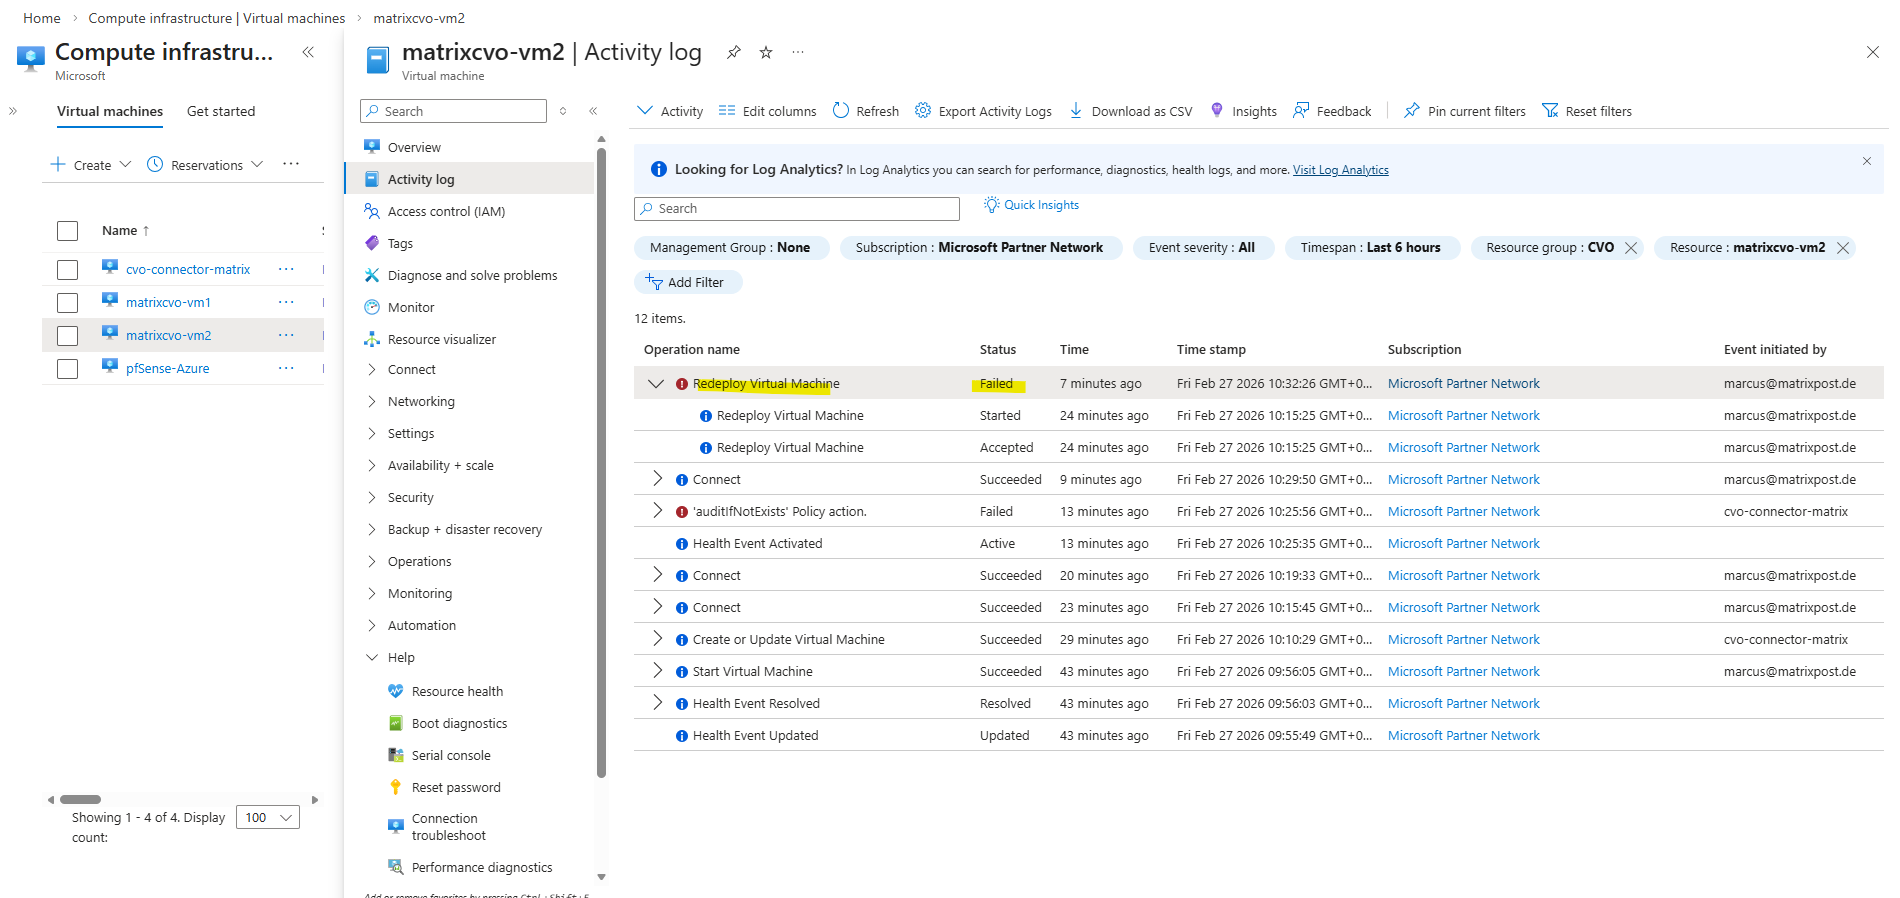Open Access control (IAM) menu item
Viewport: 1900px width, 898px height.
pos(446,212)
